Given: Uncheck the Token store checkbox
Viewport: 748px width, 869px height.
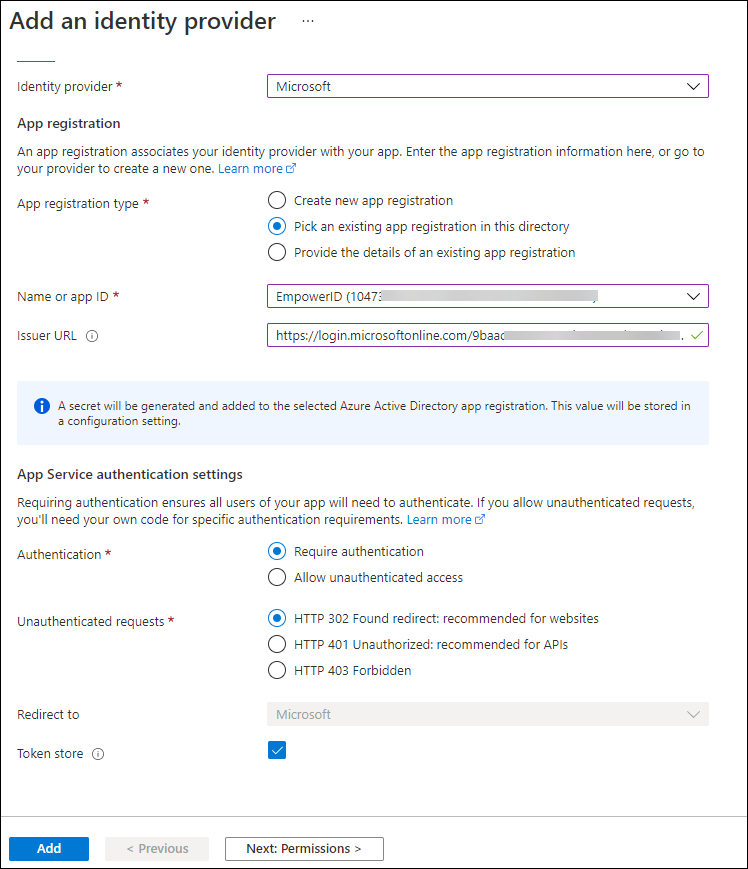Looking at the screenshot, I should (277, 750).
